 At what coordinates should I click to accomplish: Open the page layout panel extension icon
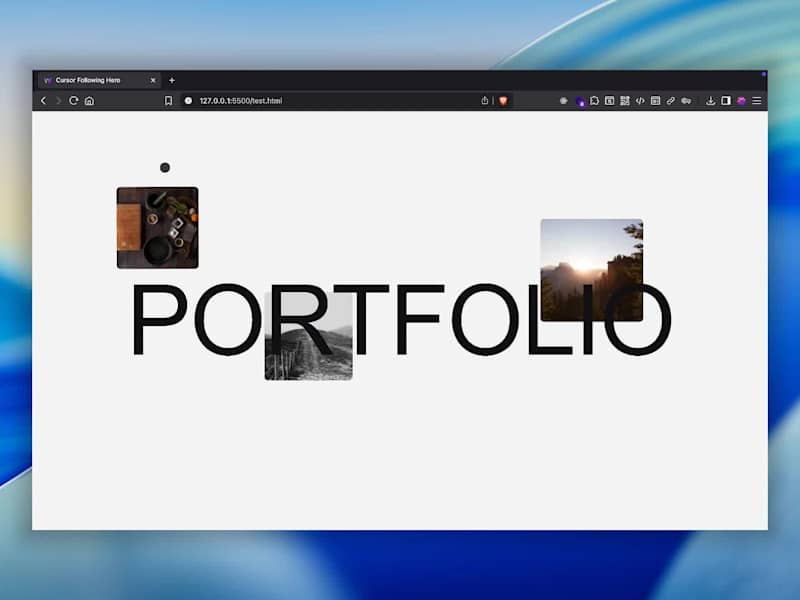click(x=656, y=101)
